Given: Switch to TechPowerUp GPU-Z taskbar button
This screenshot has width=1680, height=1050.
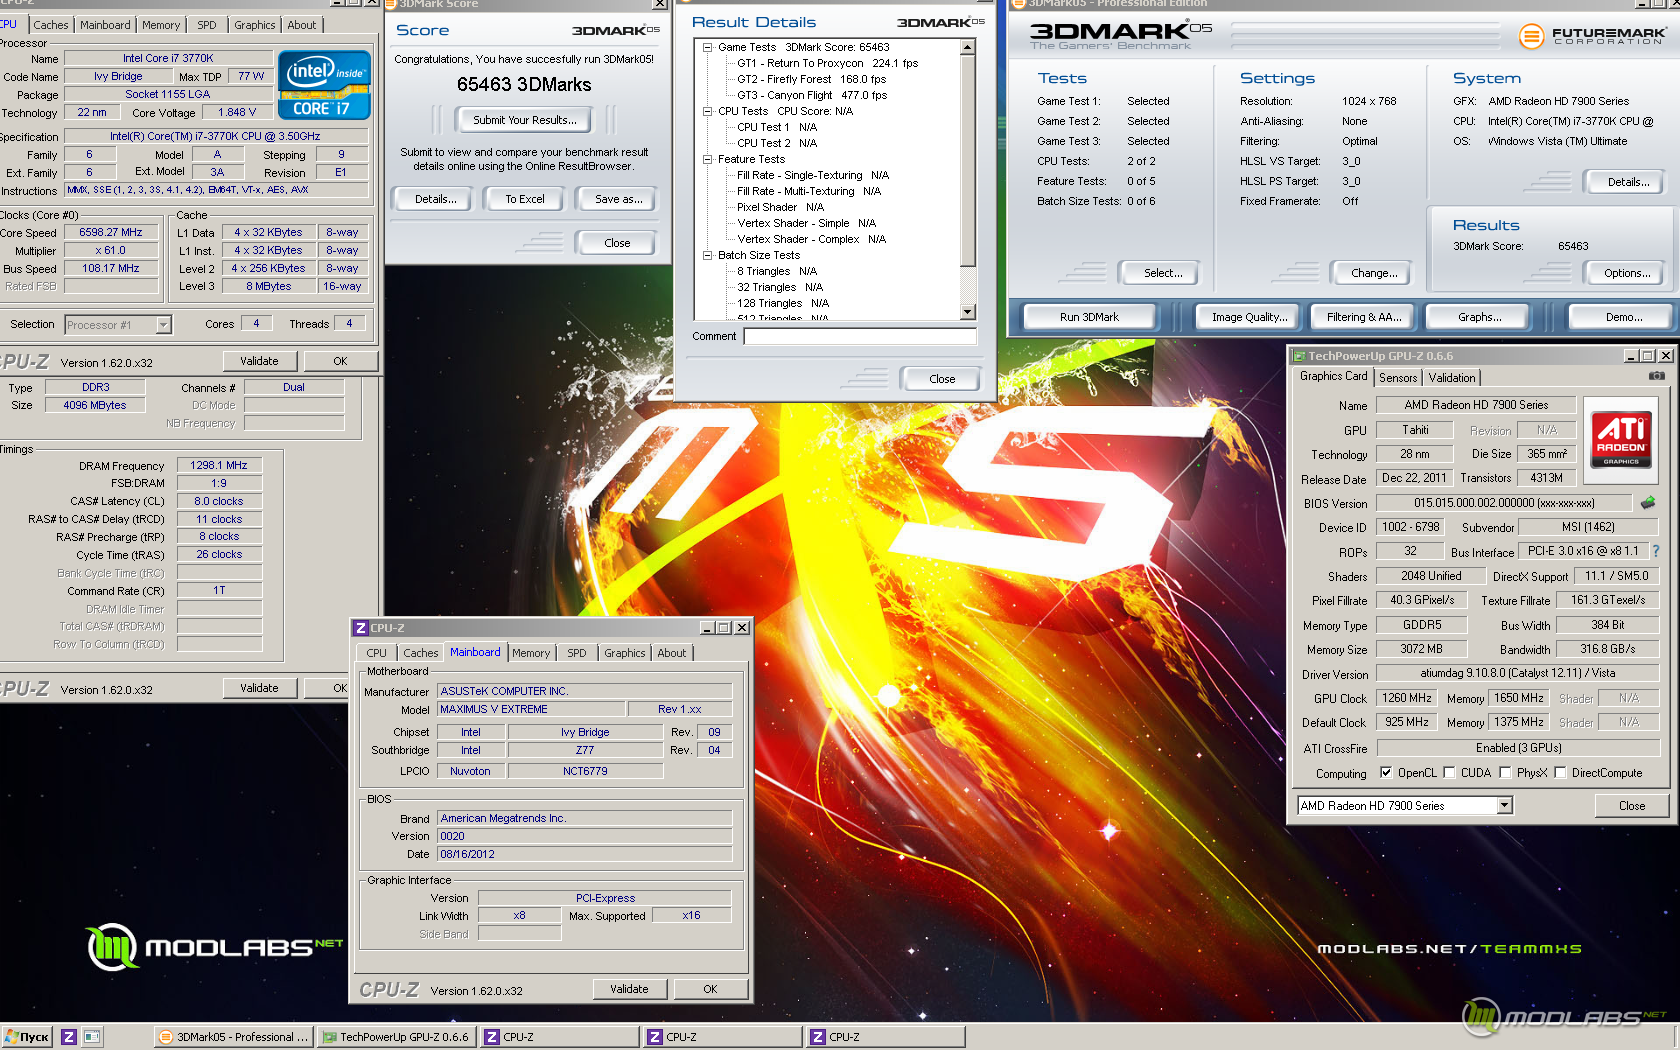Looking at the screenshot, I should click(397, 1037).
